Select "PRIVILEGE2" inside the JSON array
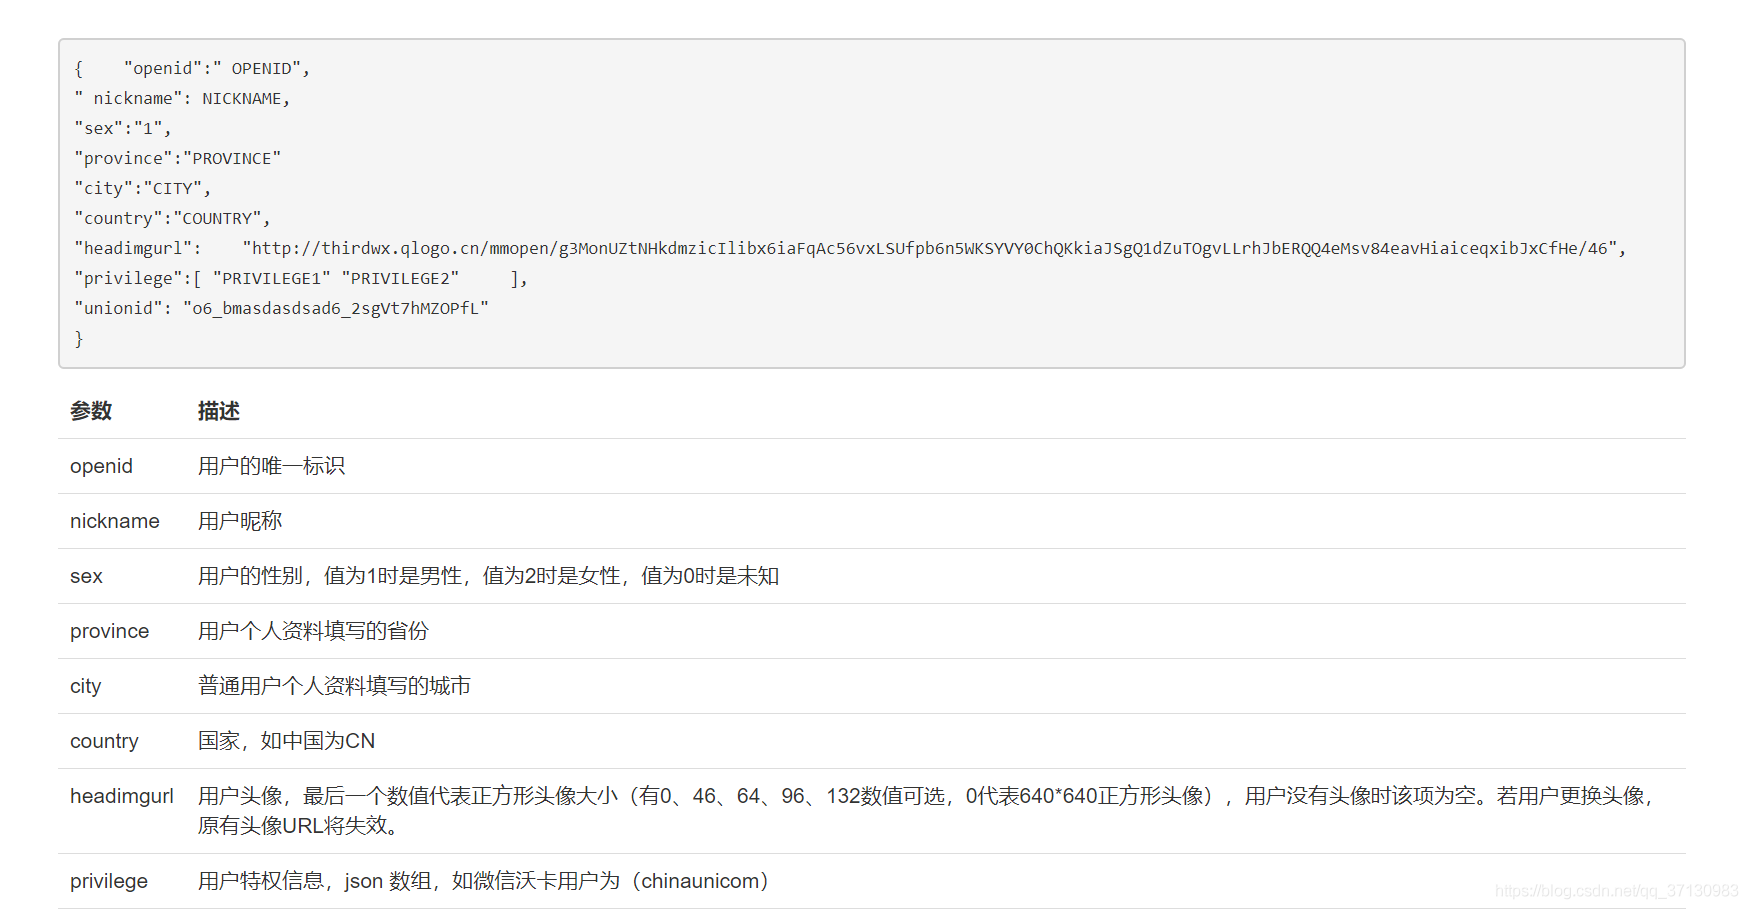The width and height of the screenshot is (1748, 909). (401, 278)
